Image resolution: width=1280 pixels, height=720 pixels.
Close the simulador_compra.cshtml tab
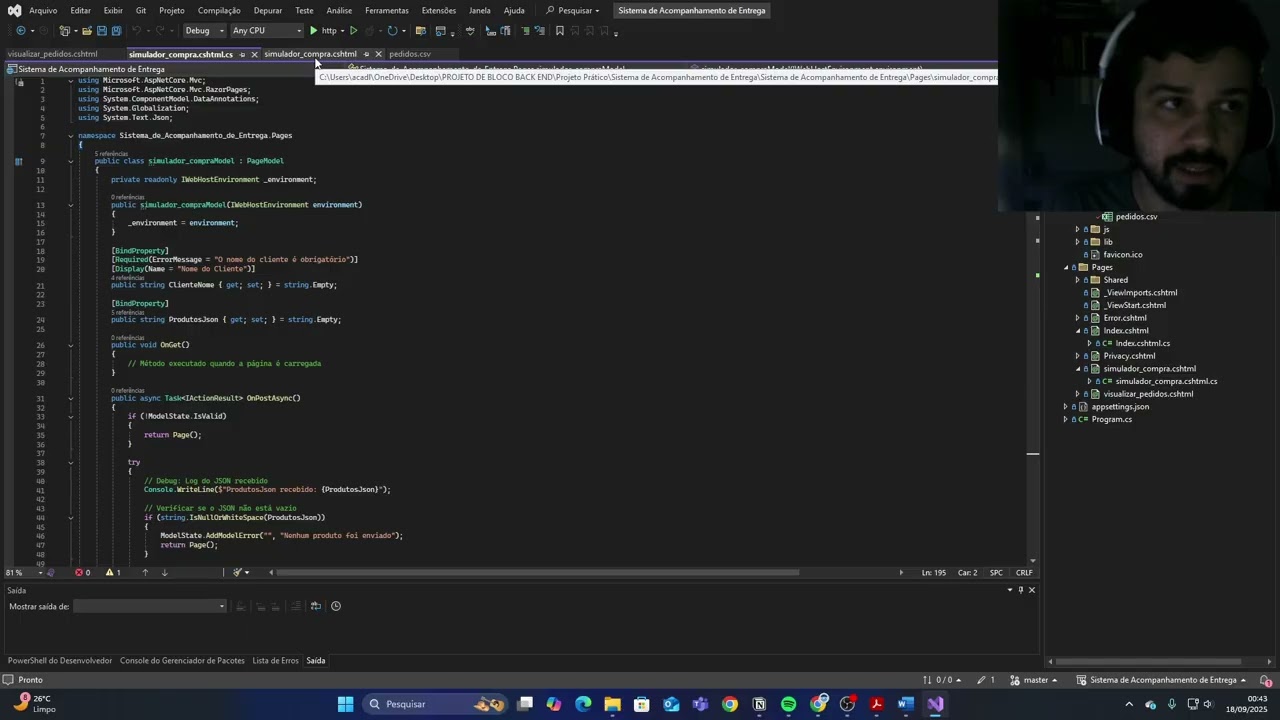point(378,54)
